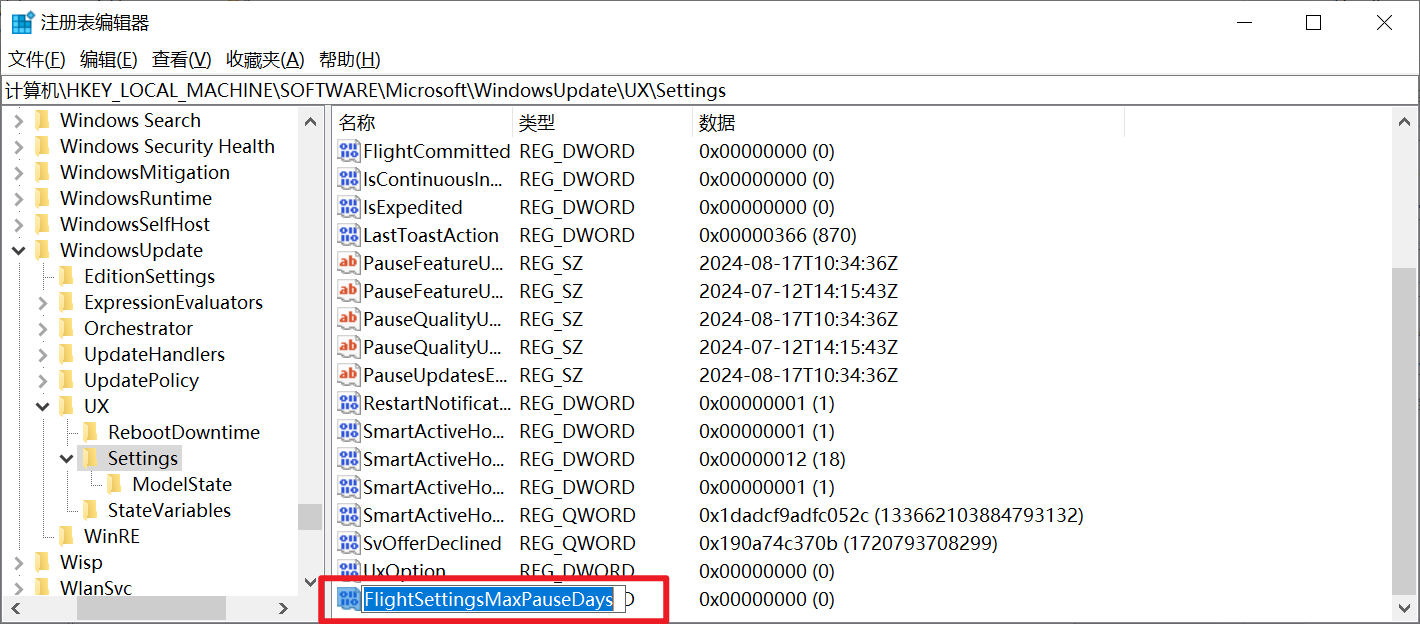
Task: Click the ModelState folder icon
Action: point(114,484)
